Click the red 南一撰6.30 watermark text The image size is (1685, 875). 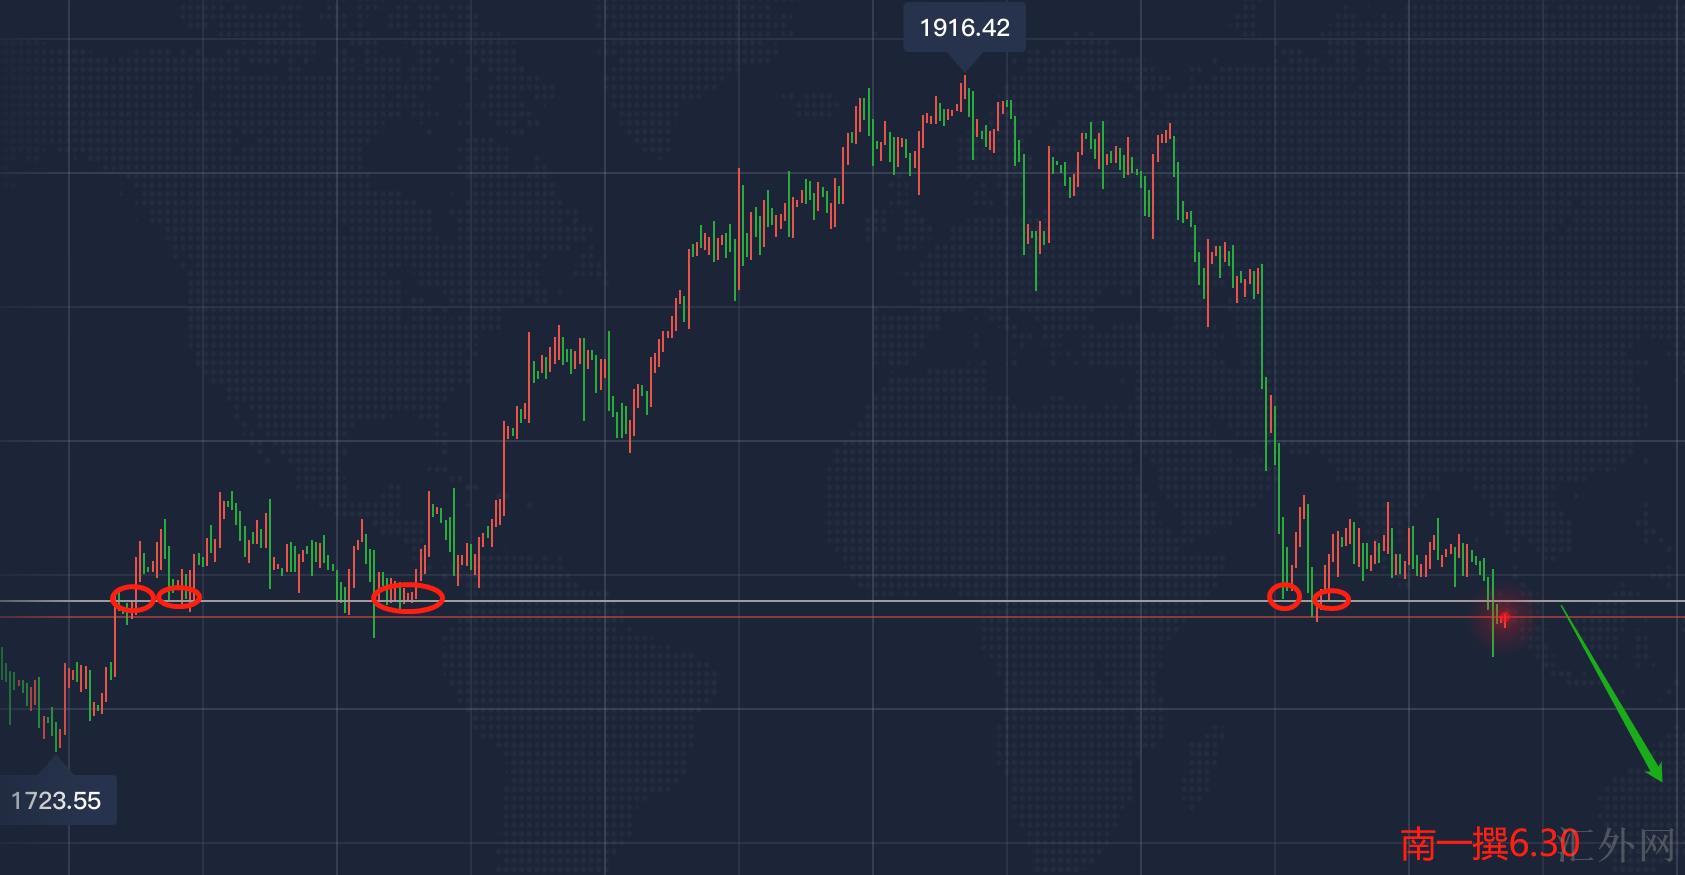tap(1488, 844)
